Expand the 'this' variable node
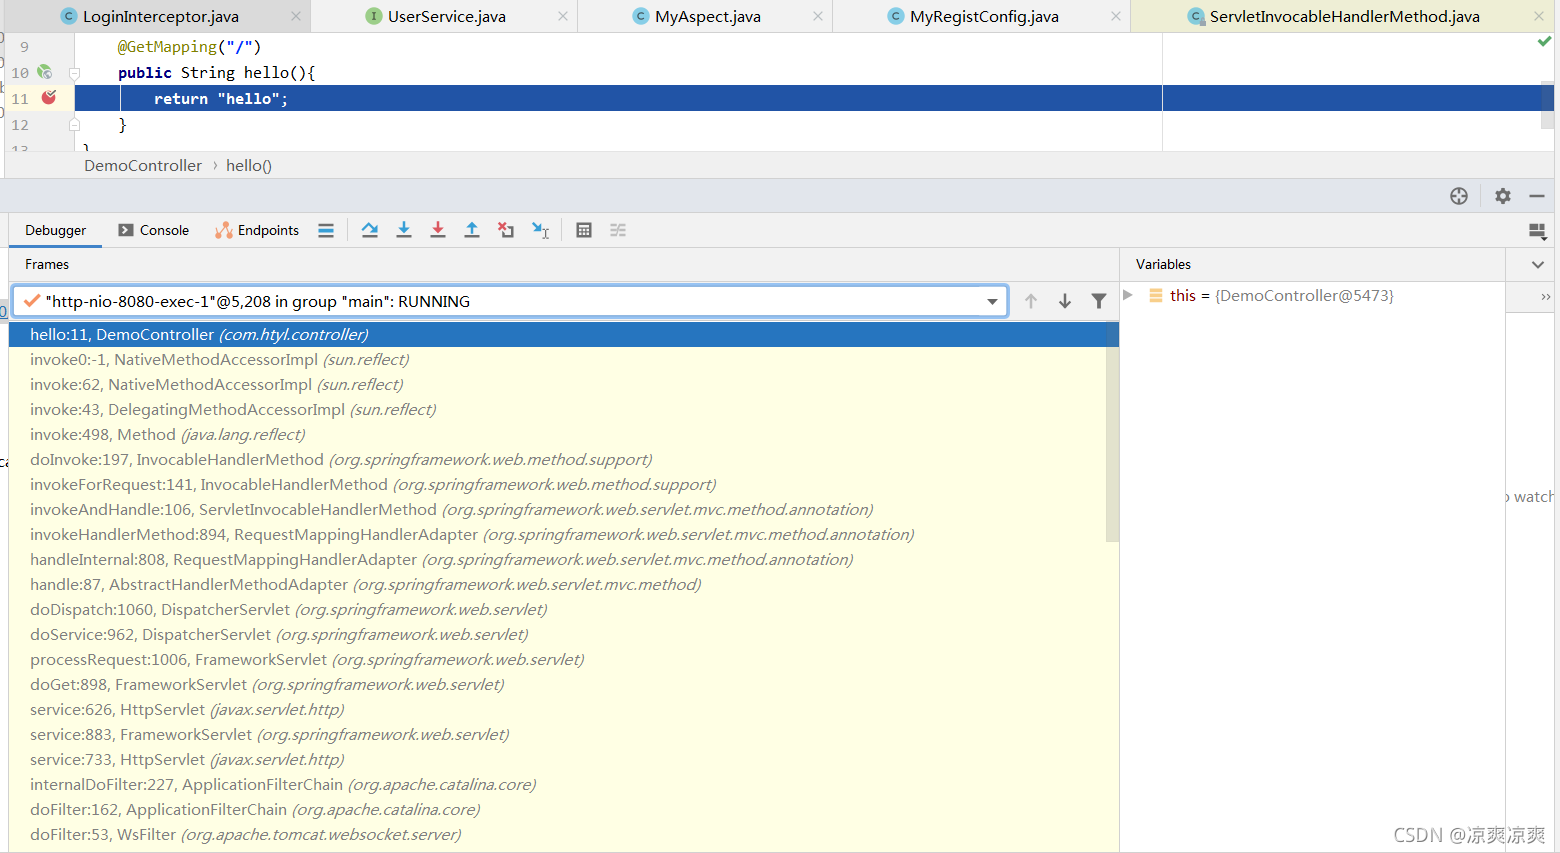 click(x=1128, y=295)
